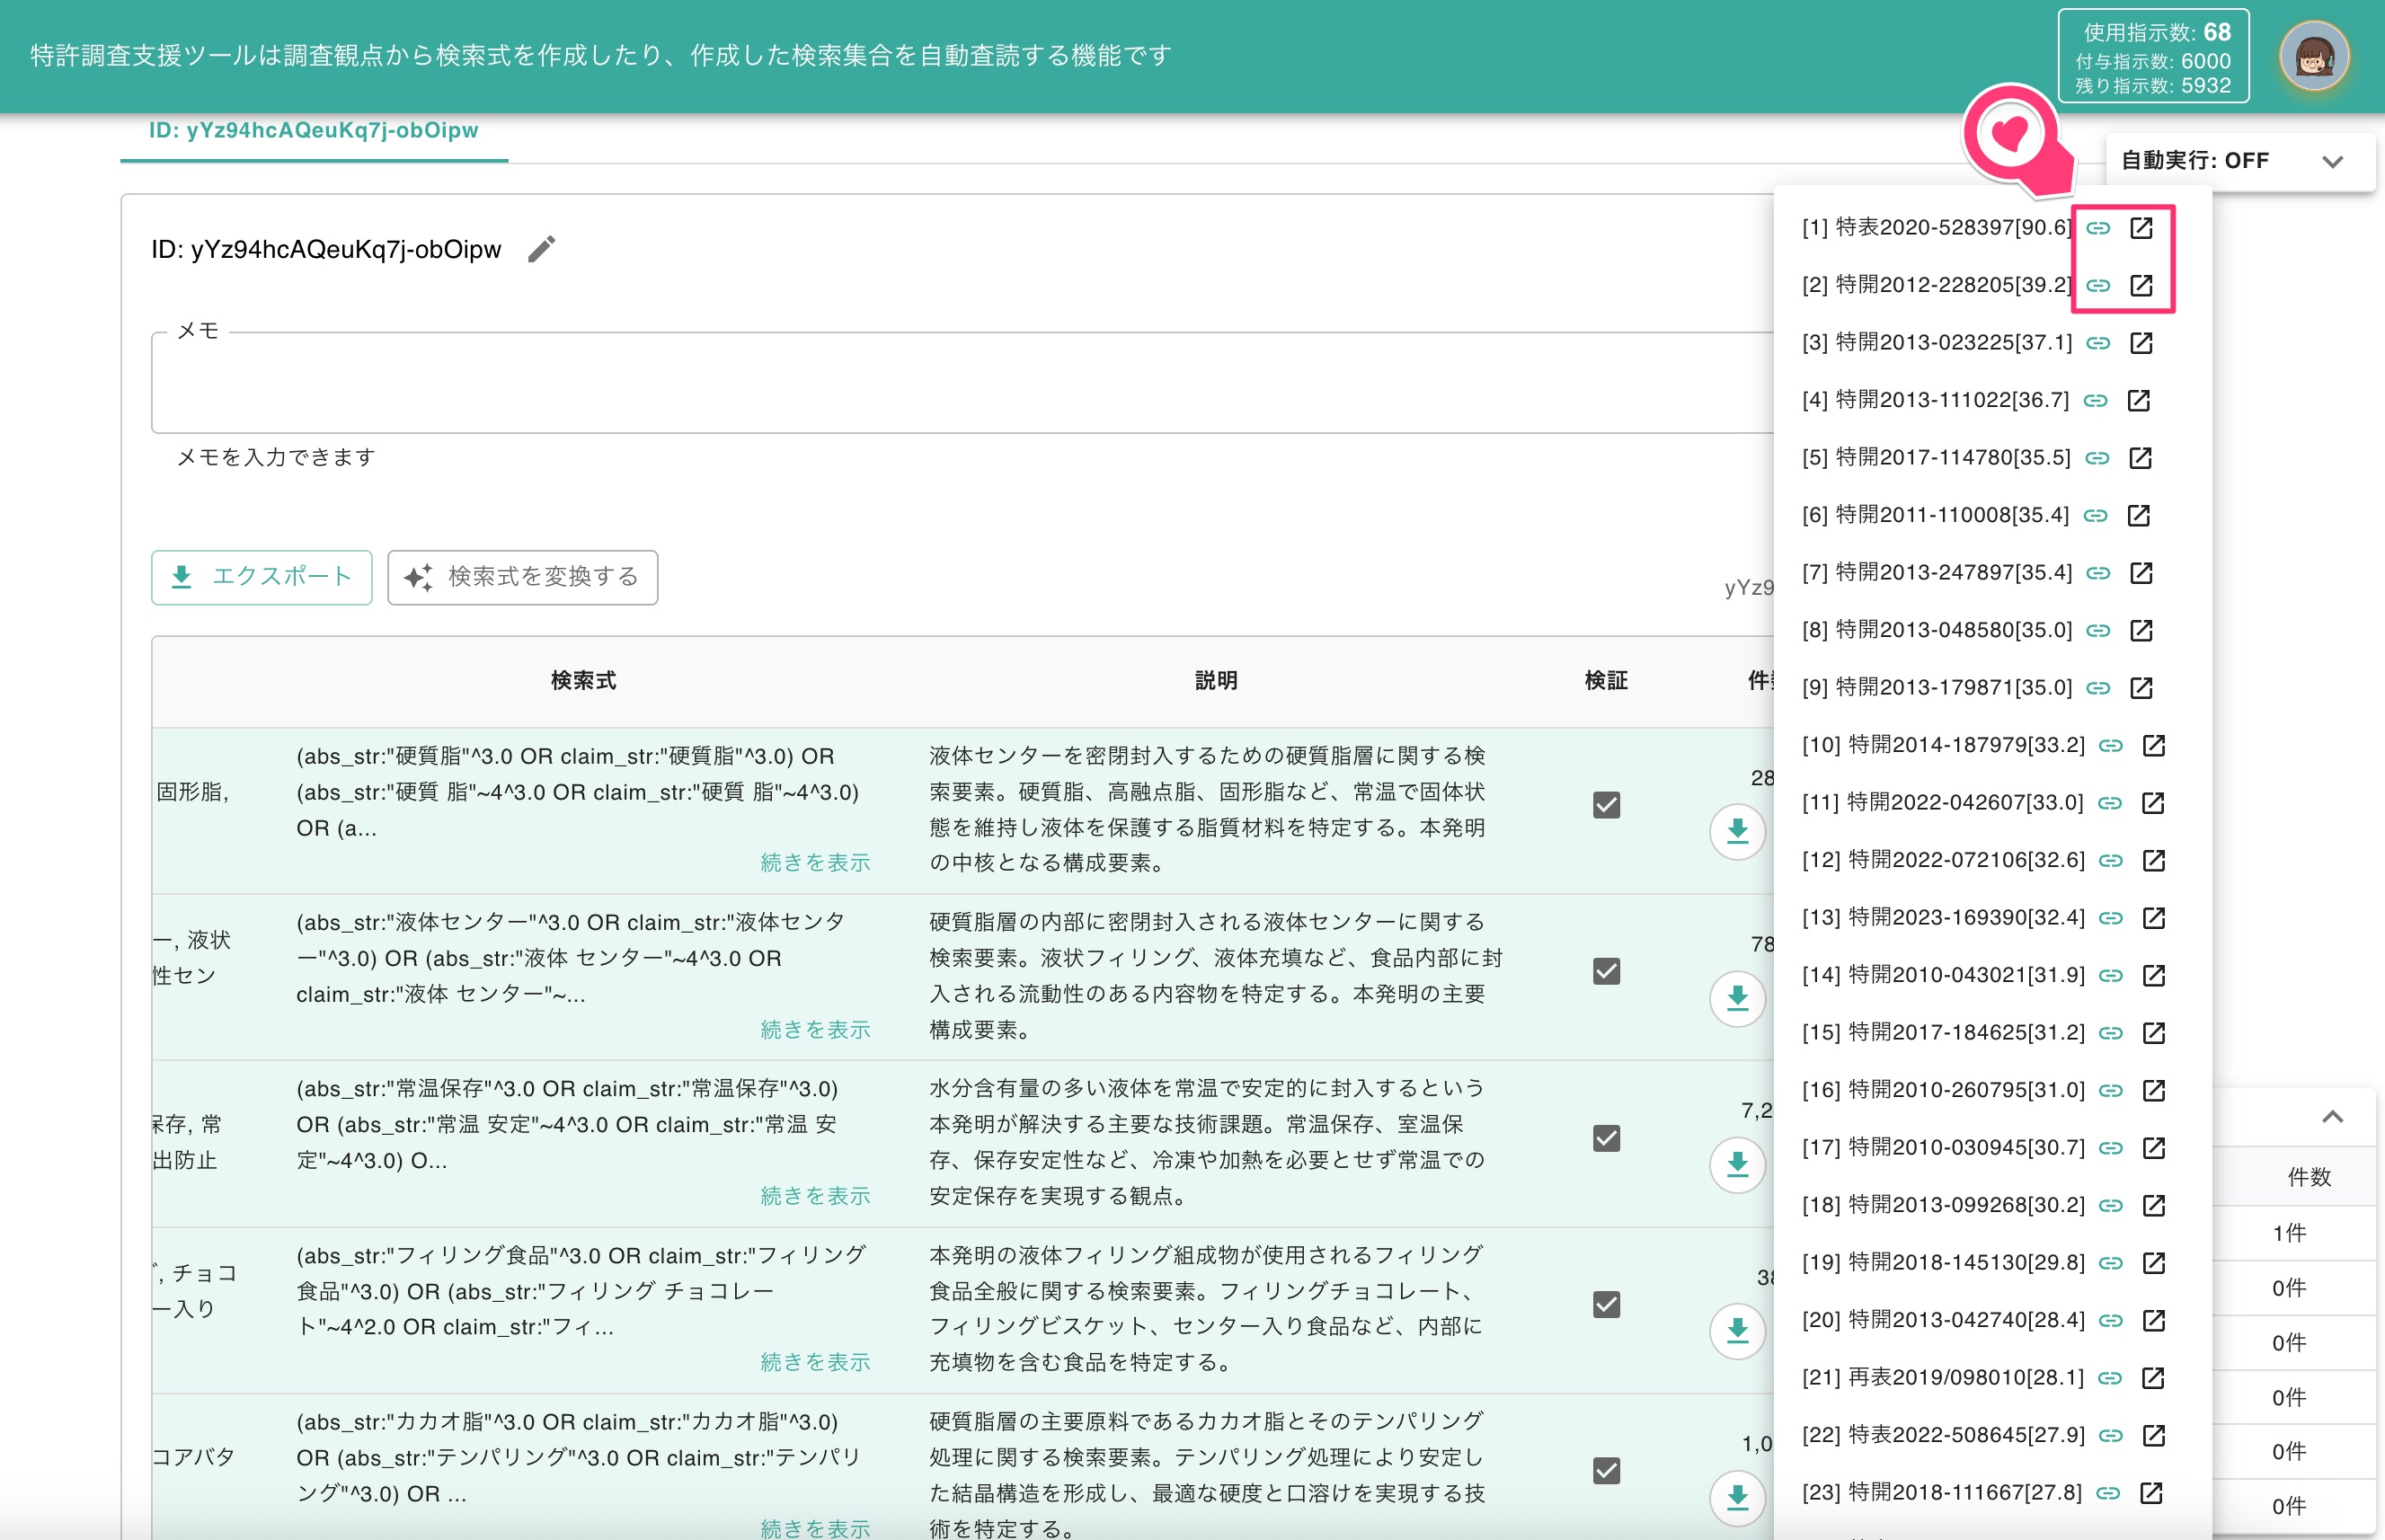
Task: Expand 続きを表示 for the カカオ脂 query
Action: click(x=815, y=1528)
